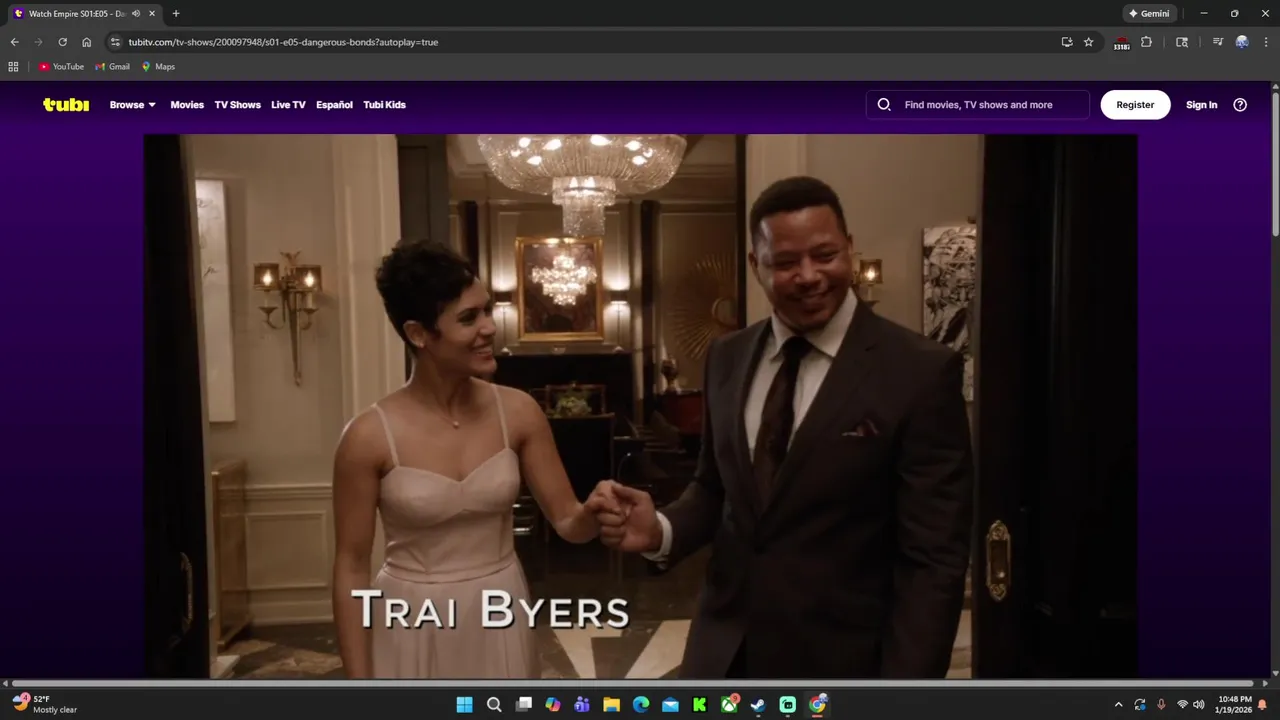Image resolution: width=1280 pixels, height=720 pixels.
Task: Install app icon in the address bar
Action: (x=1067, y=42)
